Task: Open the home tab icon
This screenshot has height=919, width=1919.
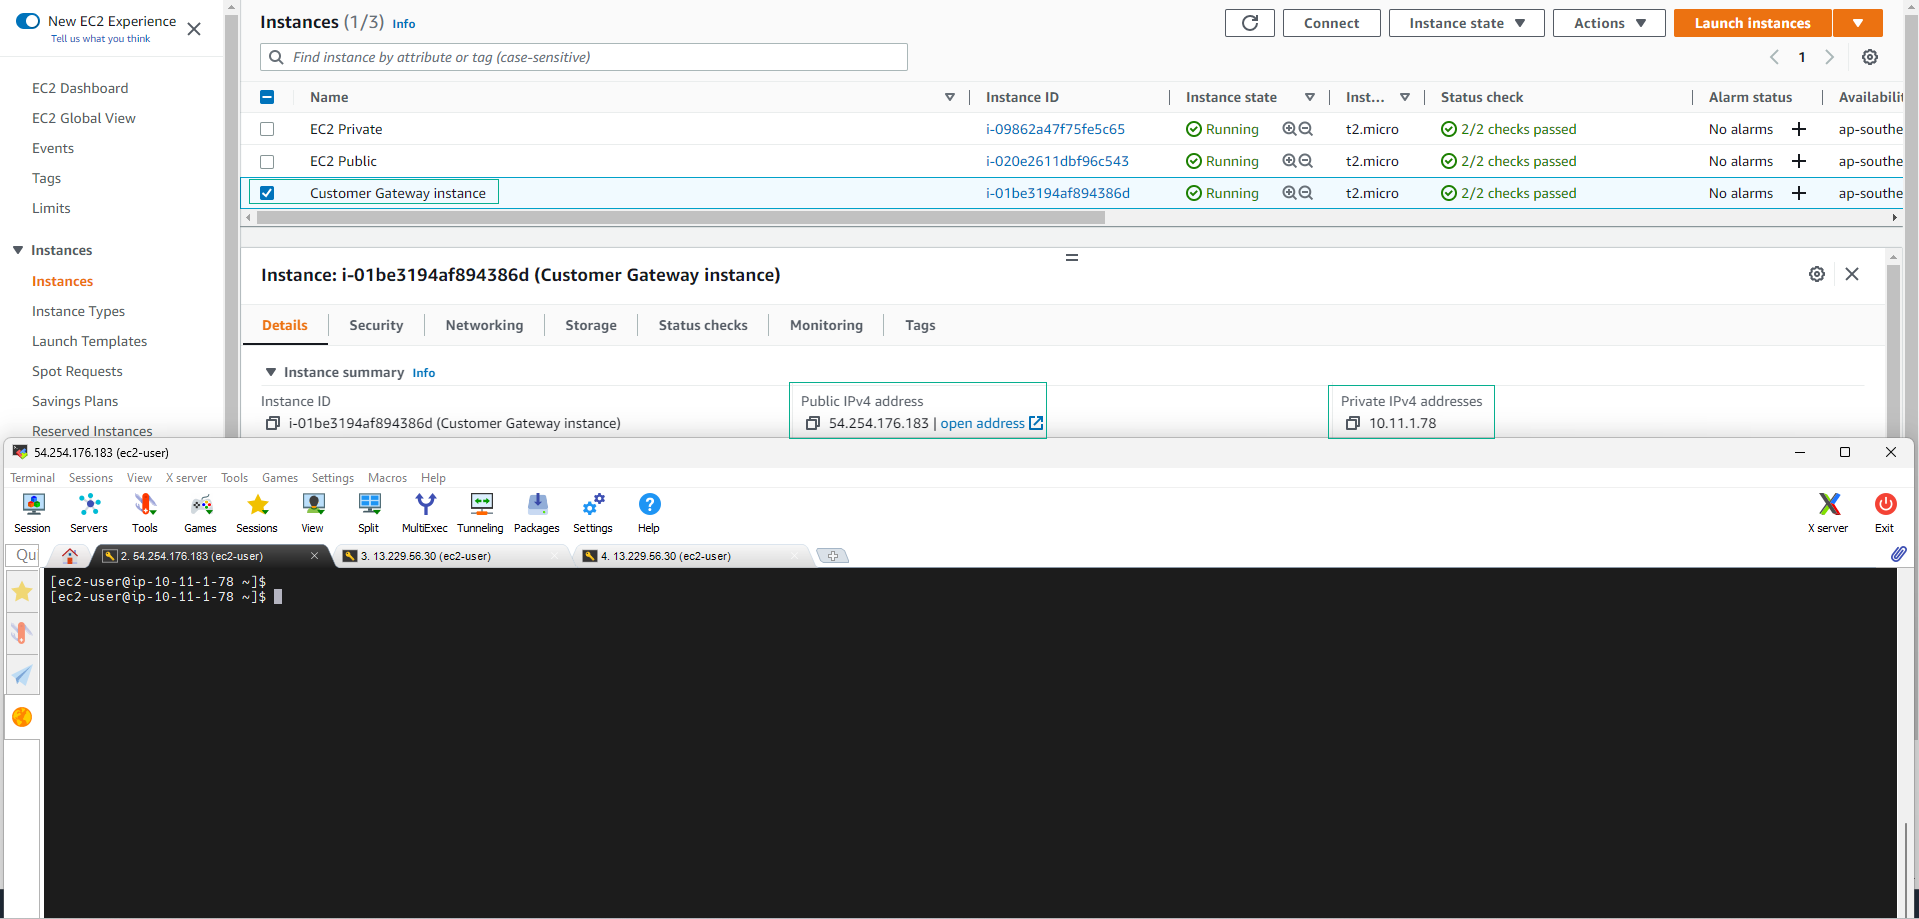Action: pos(70,556)
